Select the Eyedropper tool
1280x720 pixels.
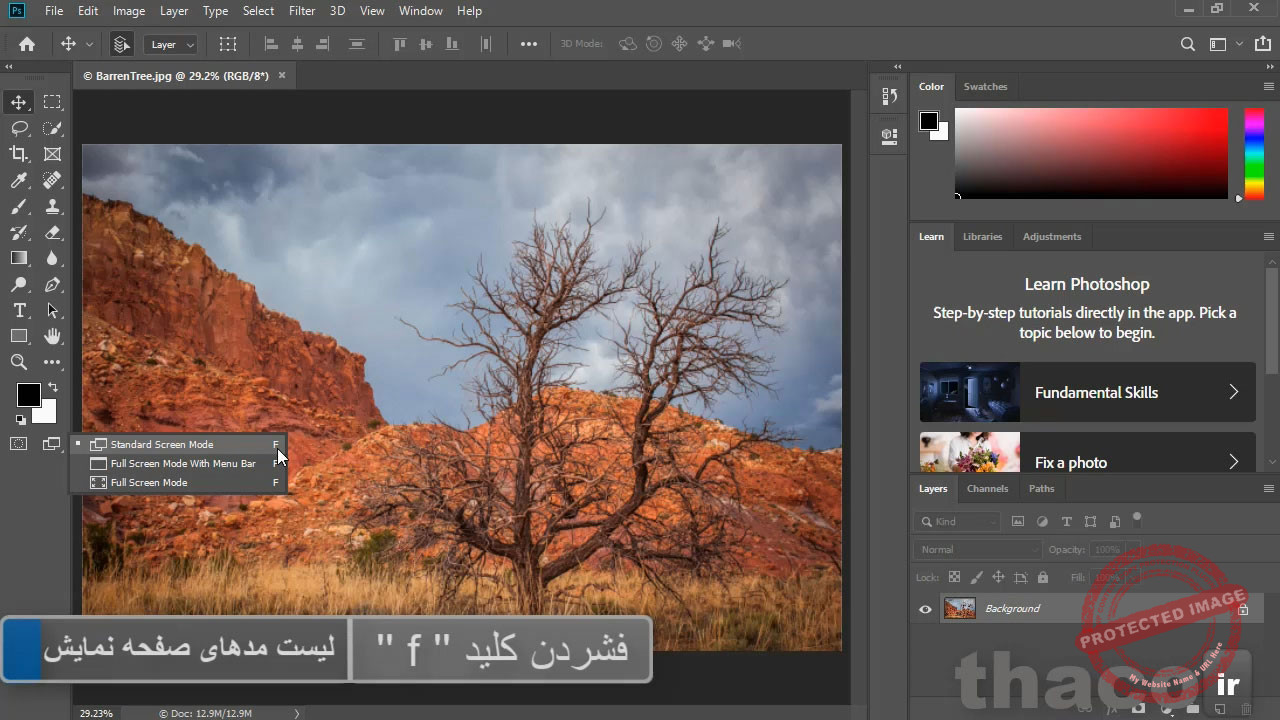[19, 180]
